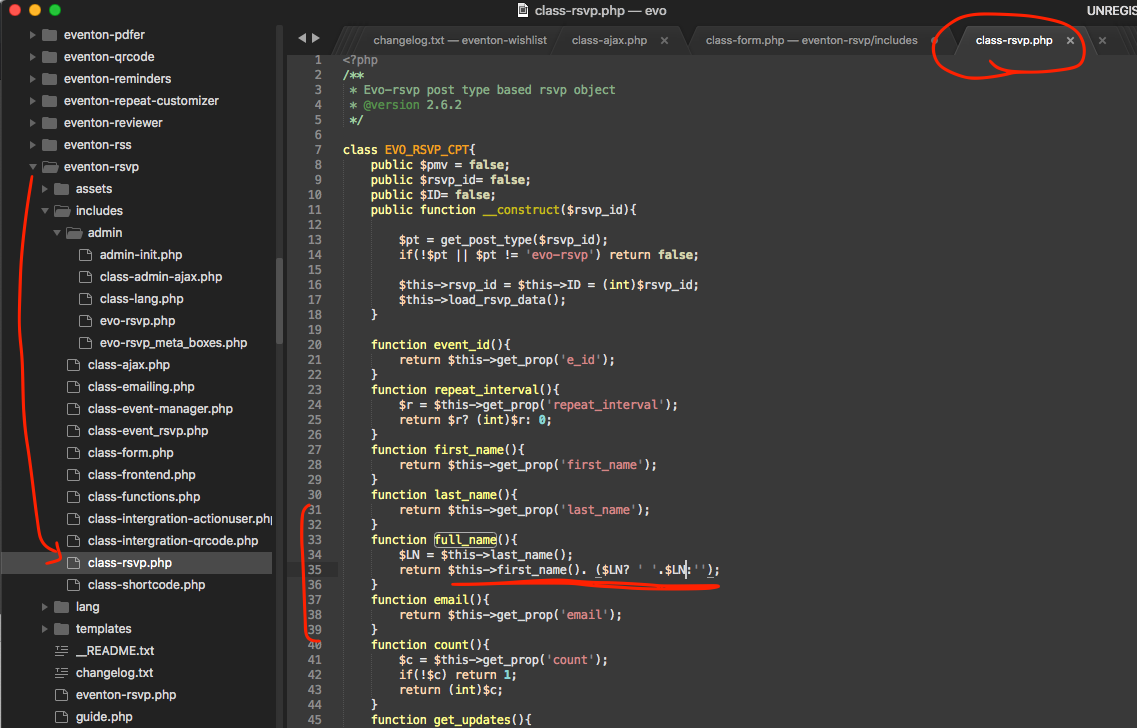This screenshot has height=728, width=1137.
Task: Open class-frontend.php from the sidebar
Action: point(141,475)
